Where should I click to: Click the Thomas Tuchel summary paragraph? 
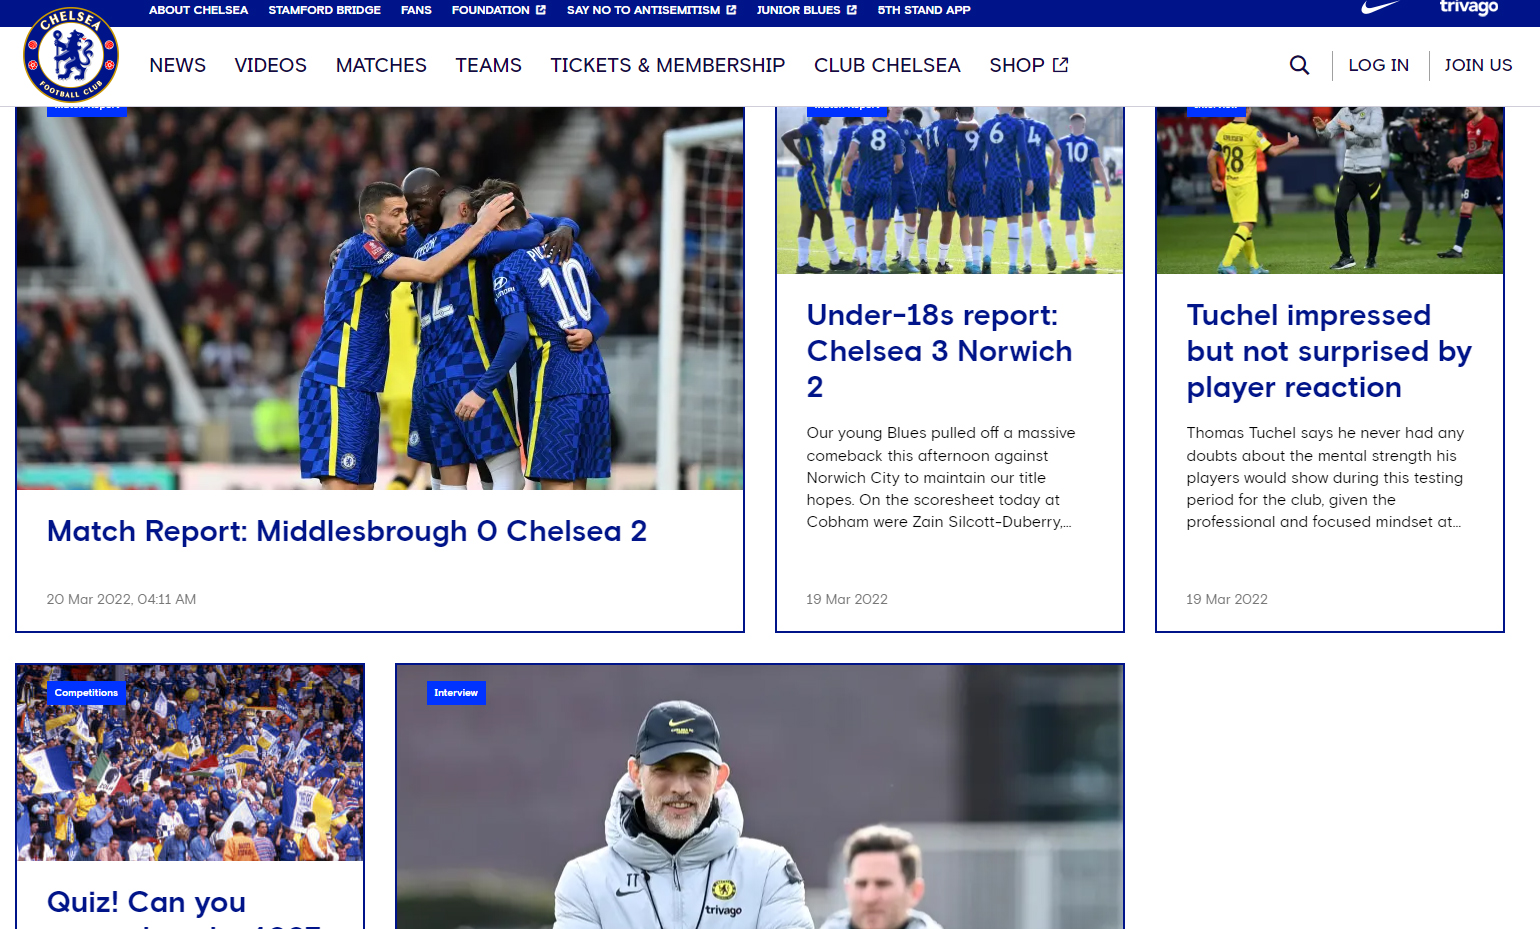point(1325,477)
